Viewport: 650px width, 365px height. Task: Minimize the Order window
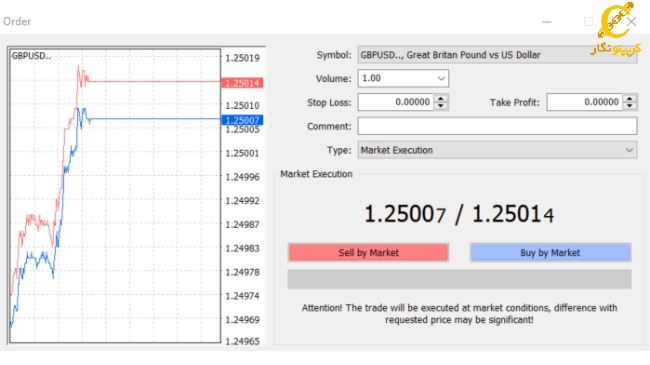click(547, 22)
